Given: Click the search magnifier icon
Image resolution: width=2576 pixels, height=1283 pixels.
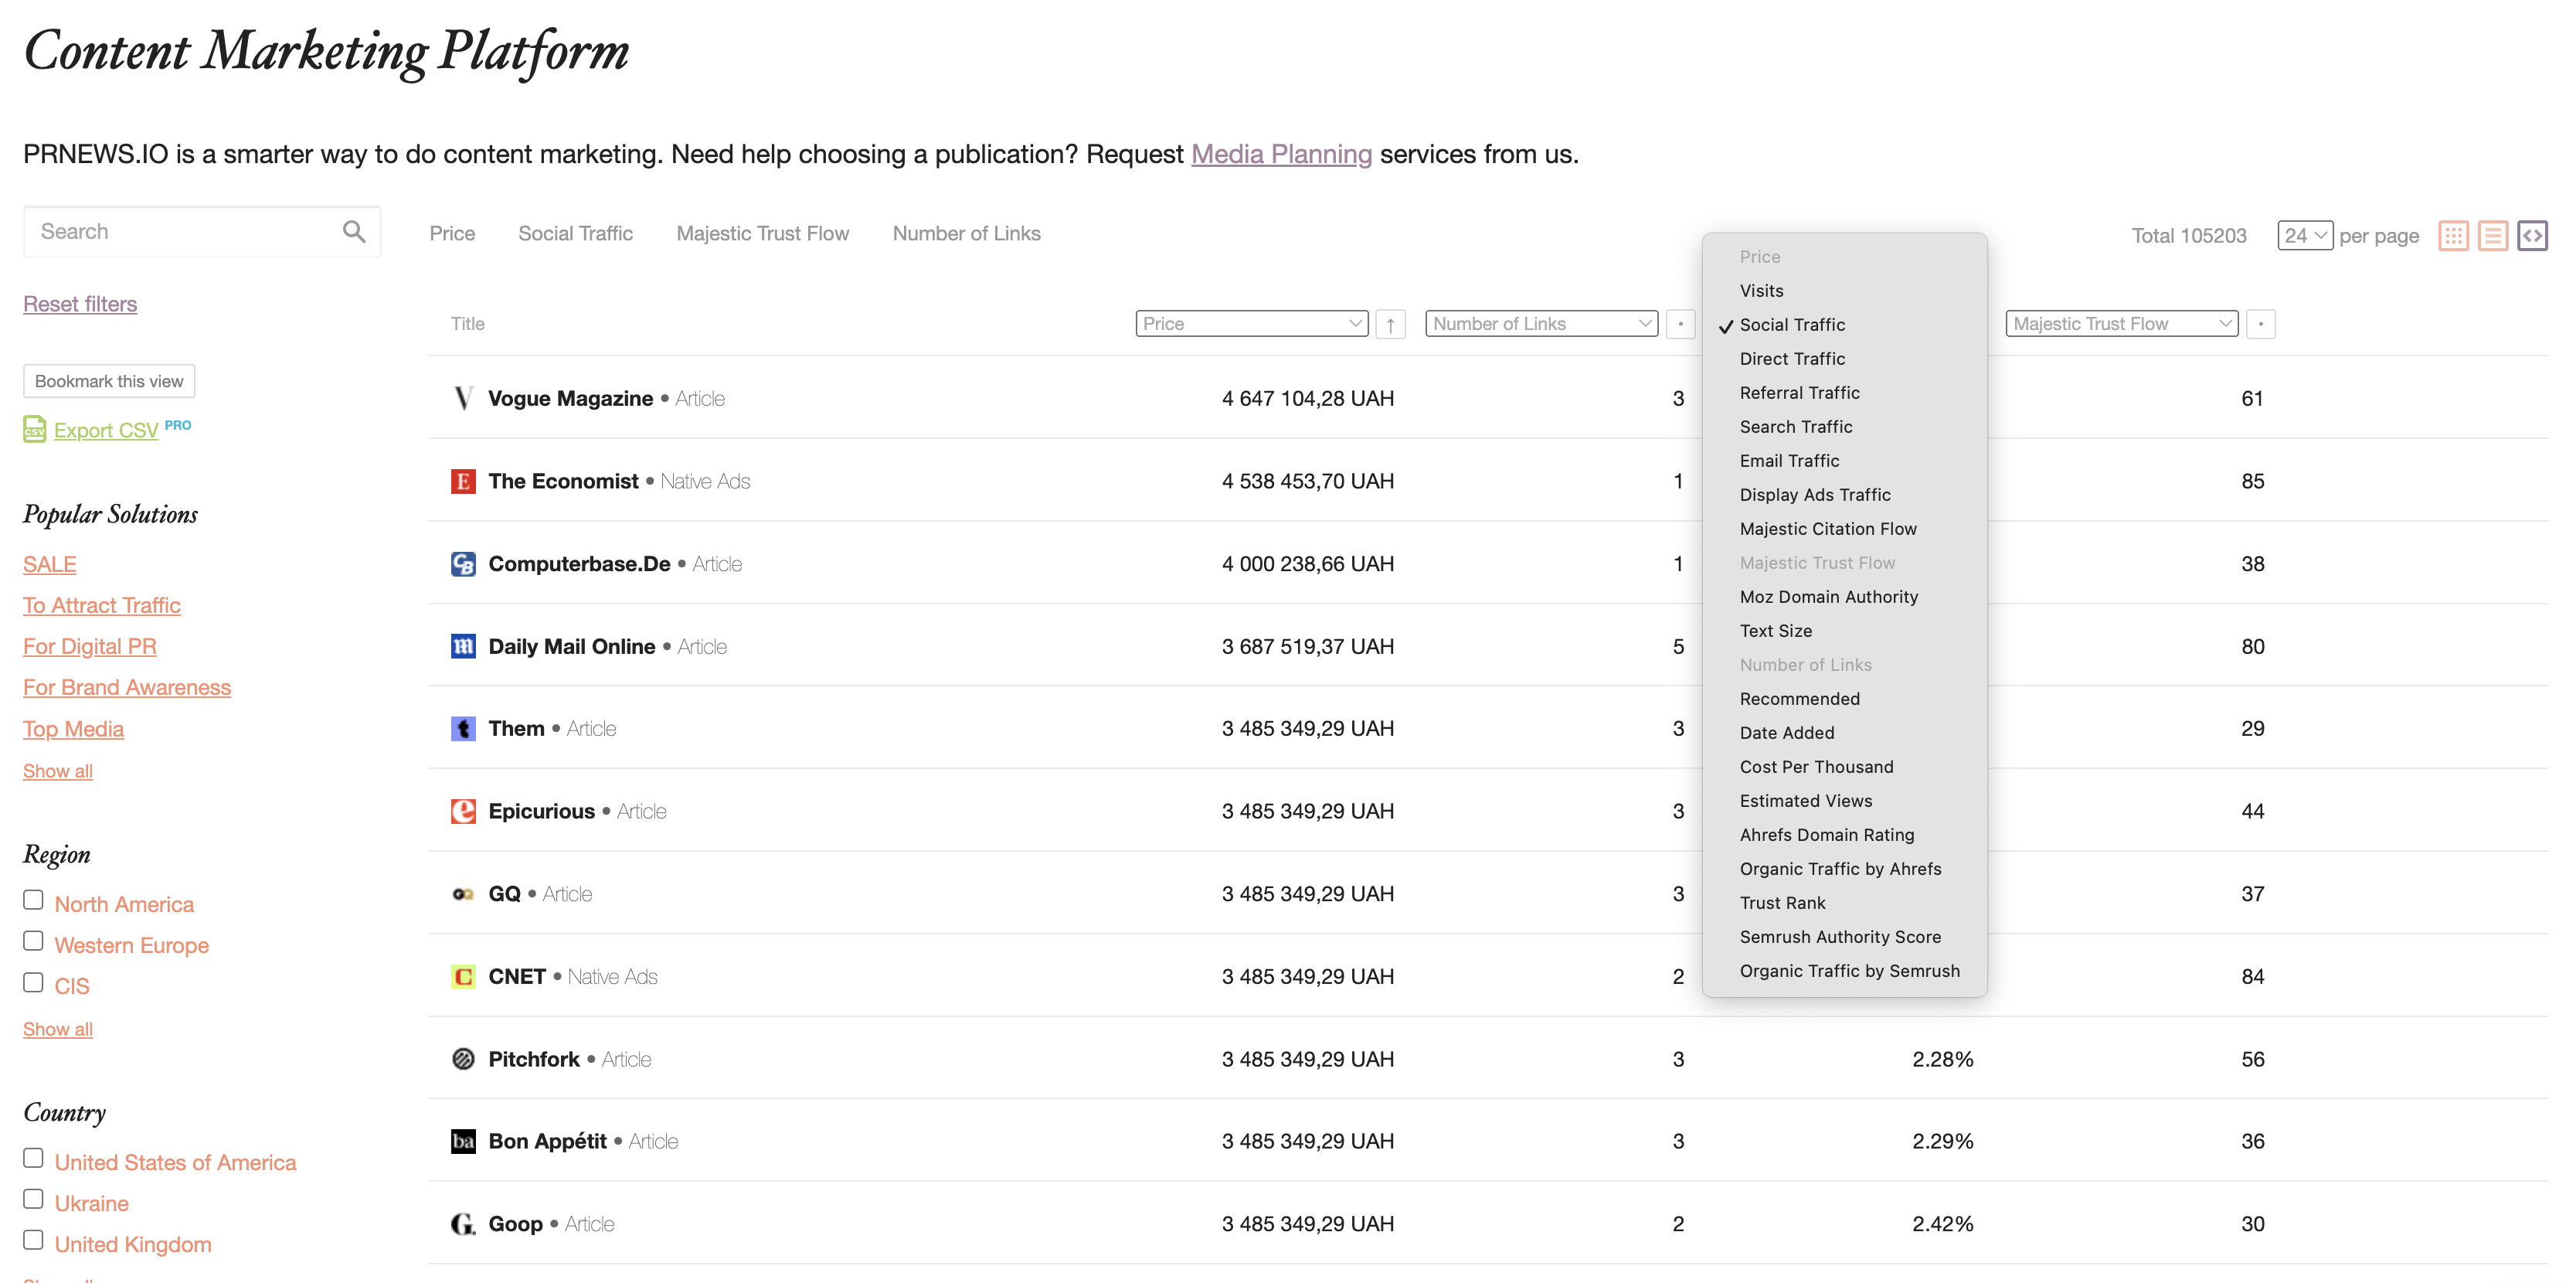Looking at the screenshot, I should point(354,232).
